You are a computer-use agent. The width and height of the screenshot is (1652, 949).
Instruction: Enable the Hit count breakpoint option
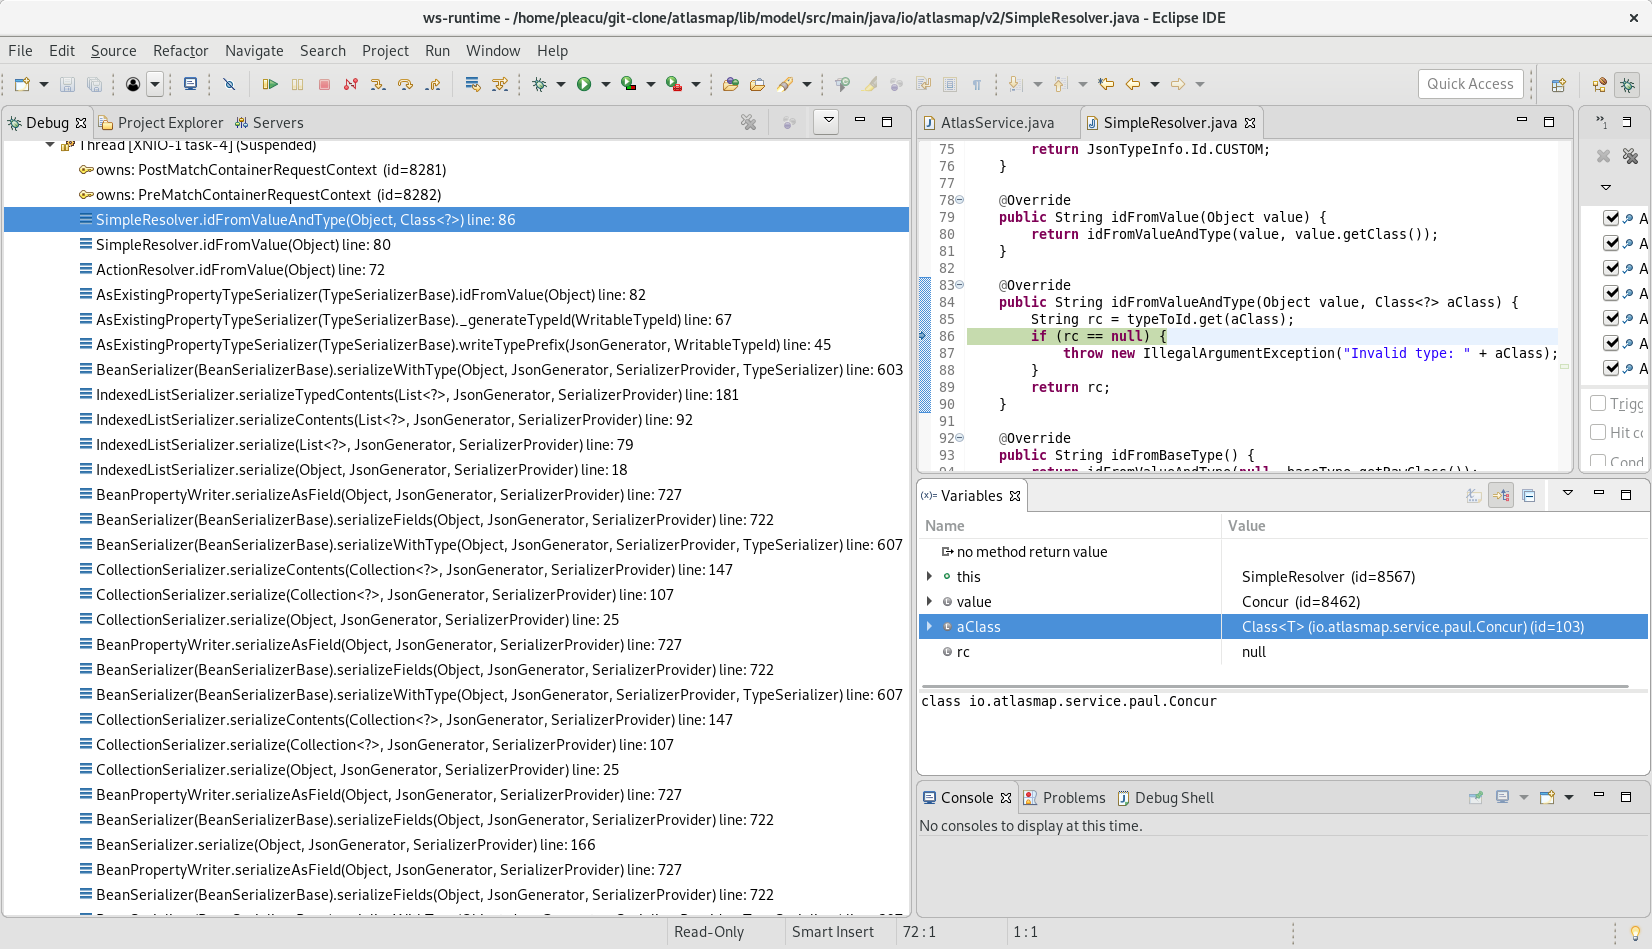click(1601, 432)
